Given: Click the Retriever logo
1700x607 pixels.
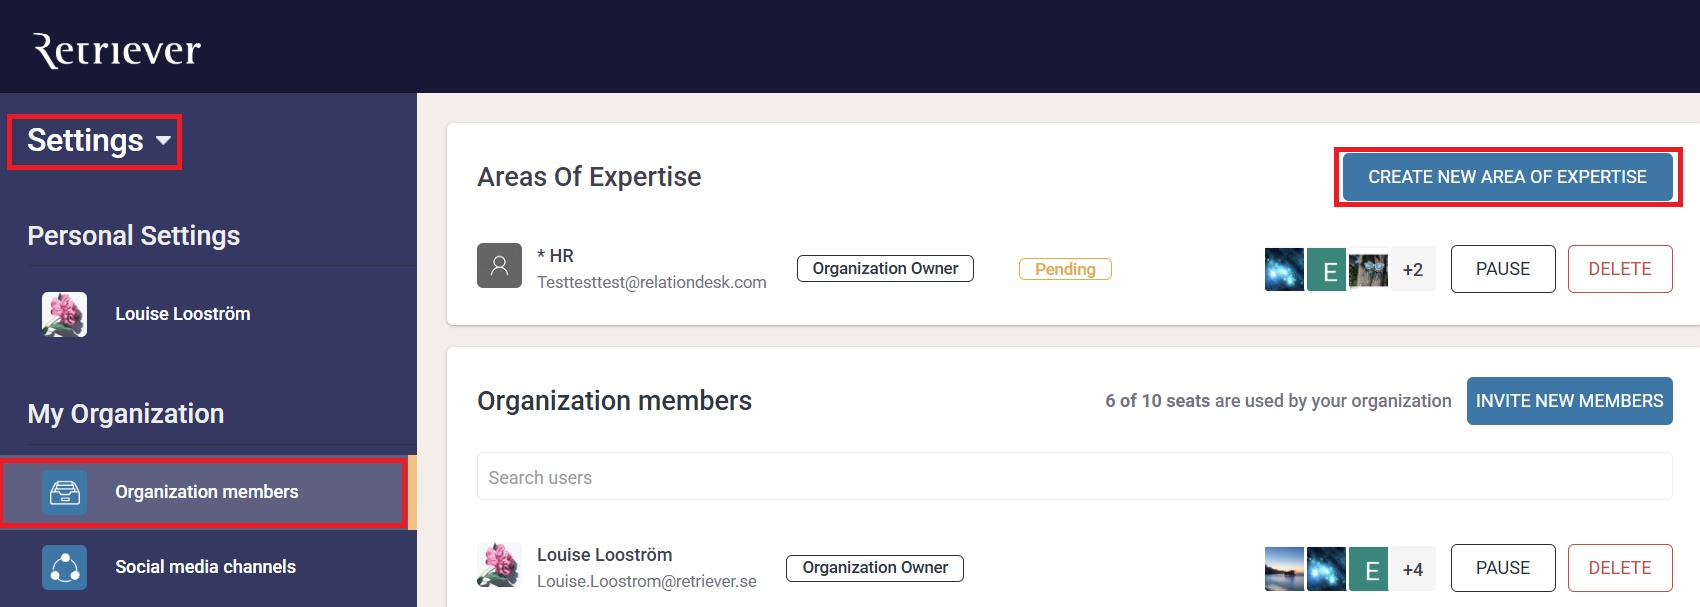Looking at the screenshot, I should (x=117, y=50).
